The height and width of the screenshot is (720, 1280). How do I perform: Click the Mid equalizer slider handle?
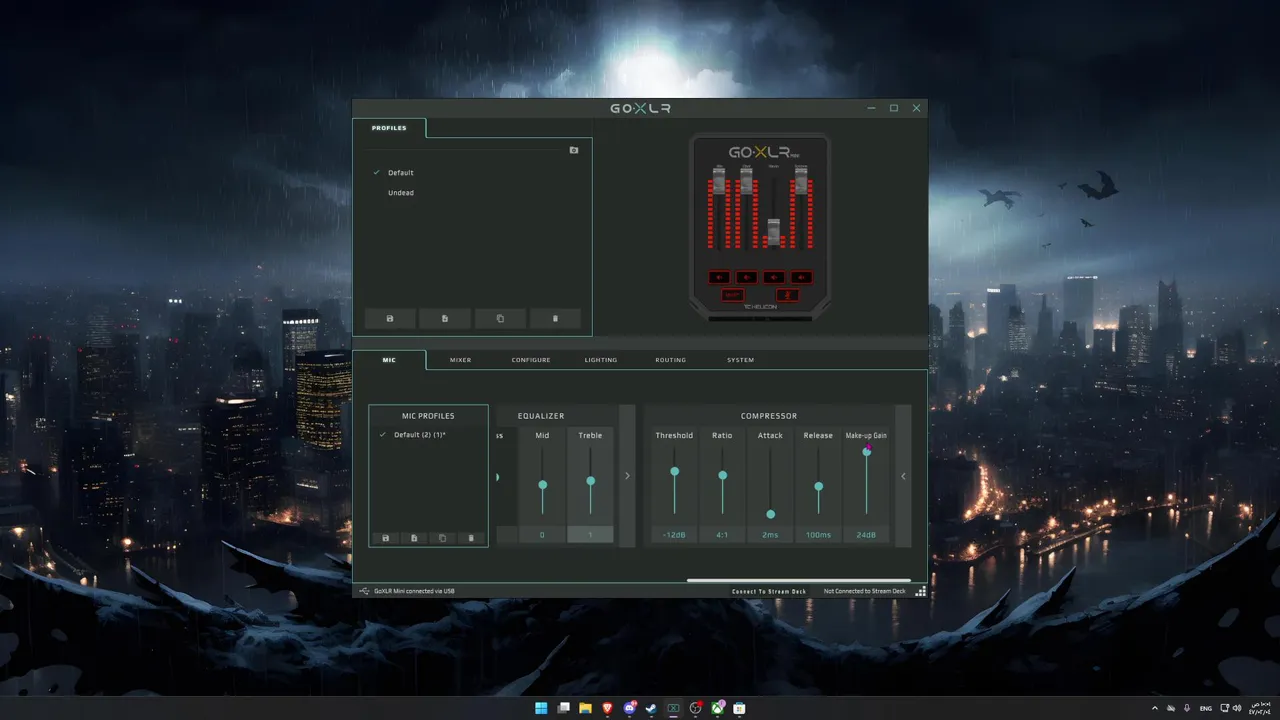[543, 484]
